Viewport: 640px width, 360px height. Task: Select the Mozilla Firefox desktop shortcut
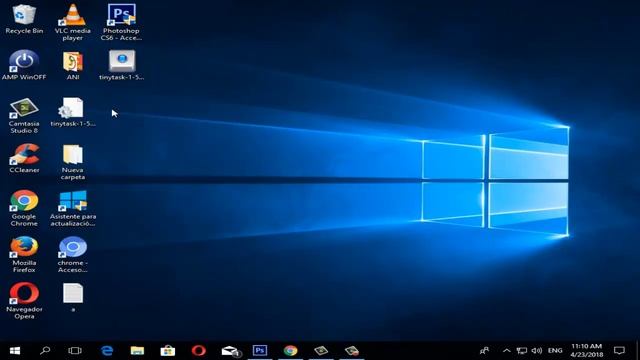(x=24, y=255)
